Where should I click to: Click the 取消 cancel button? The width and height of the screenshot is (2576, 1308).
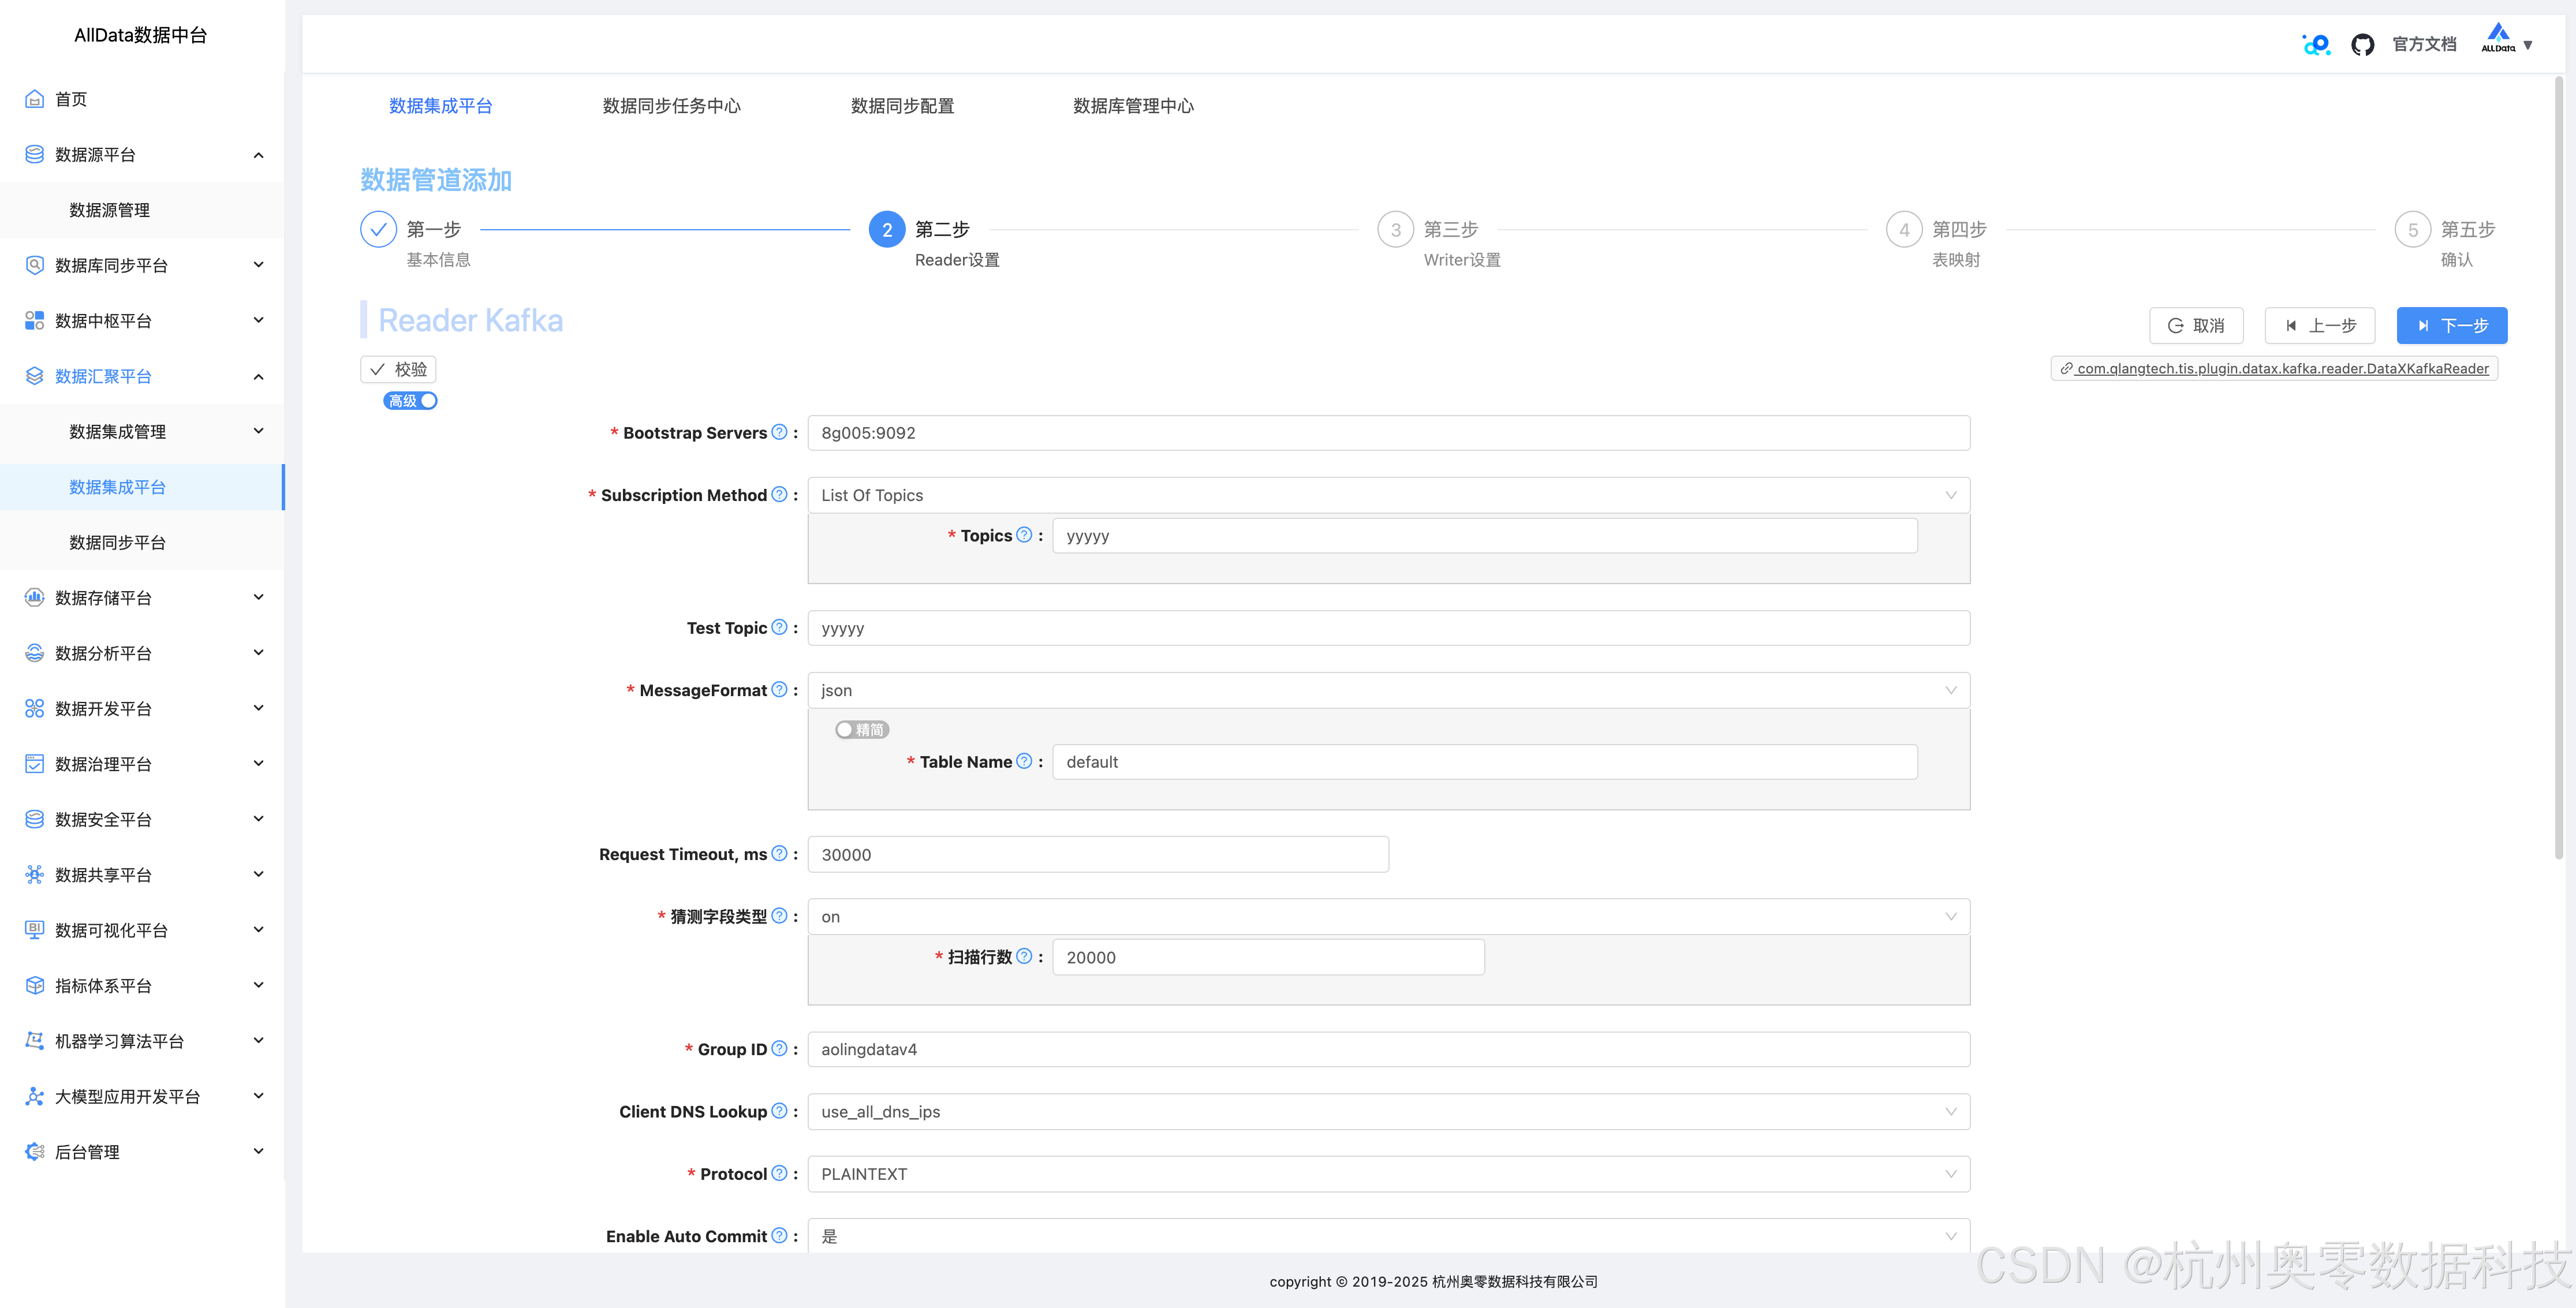pyautogui.click(x=2196, y=325)
